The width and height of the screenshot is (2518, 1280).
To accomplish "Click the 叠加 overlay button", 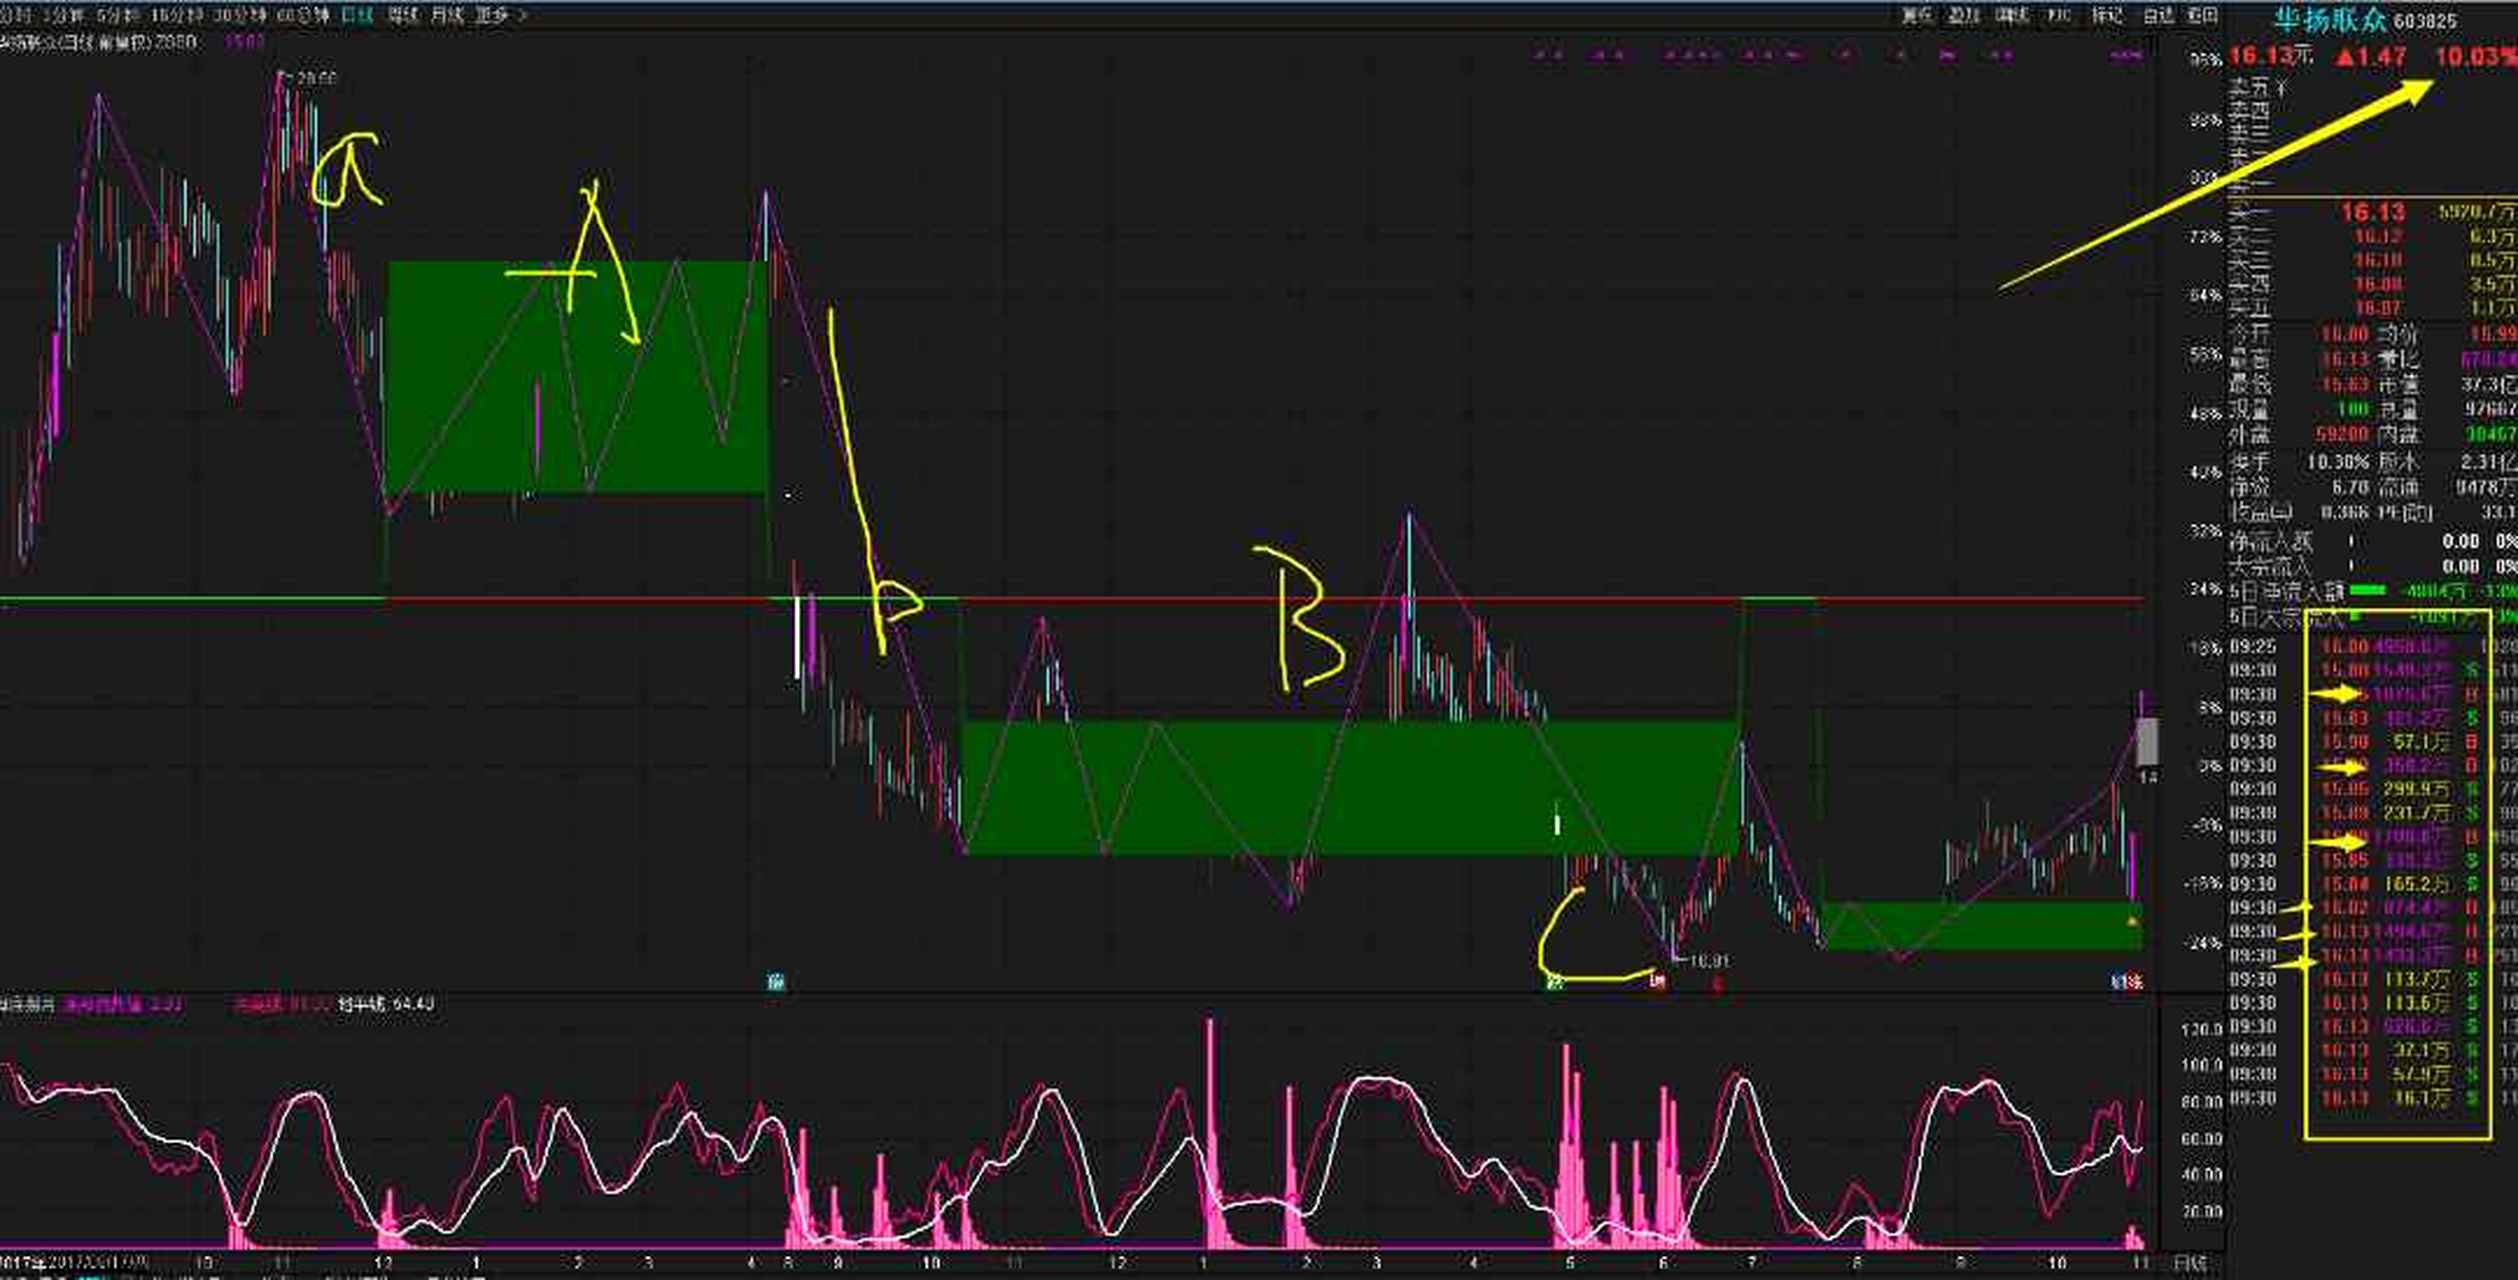I will pos(1964,16).
